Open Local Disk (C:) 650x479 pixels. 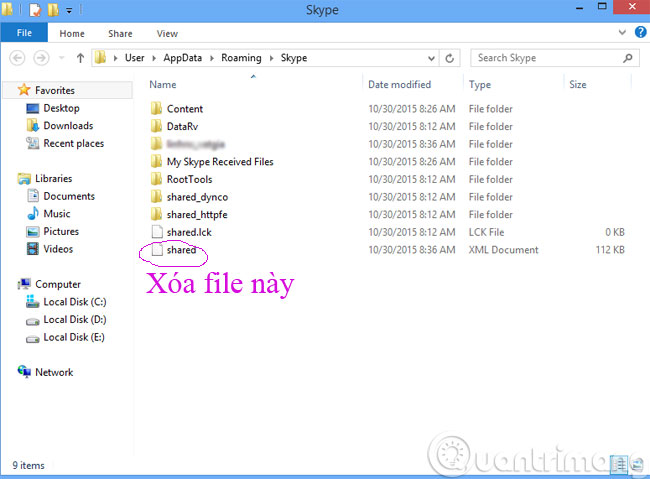tap(75, 302)
